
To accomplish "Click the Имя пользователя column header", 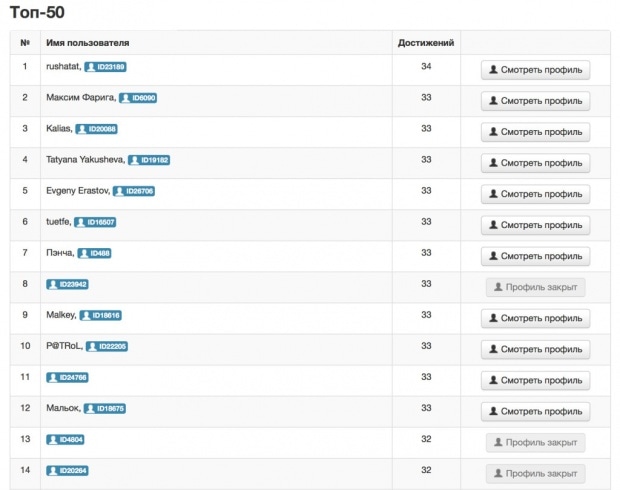I will pyautogui.click(x=87, y=43).
